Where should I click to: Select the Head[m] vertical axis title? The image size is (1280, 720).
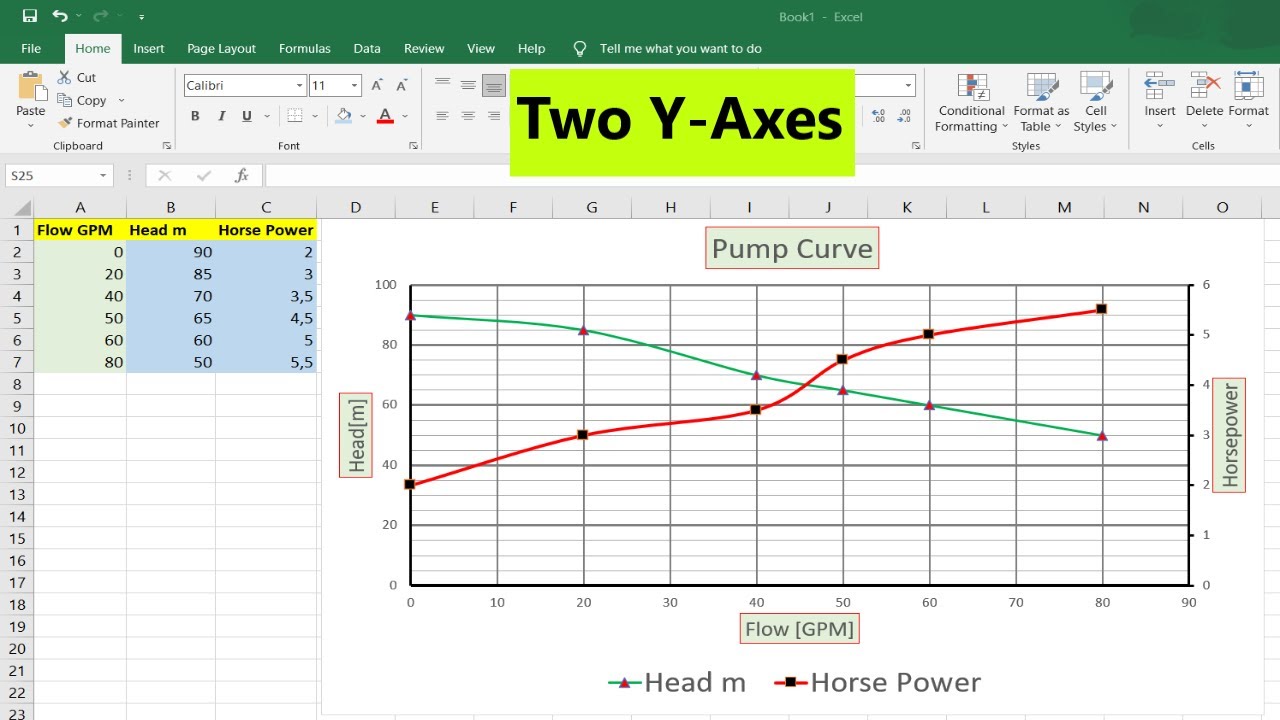(356, 435)
